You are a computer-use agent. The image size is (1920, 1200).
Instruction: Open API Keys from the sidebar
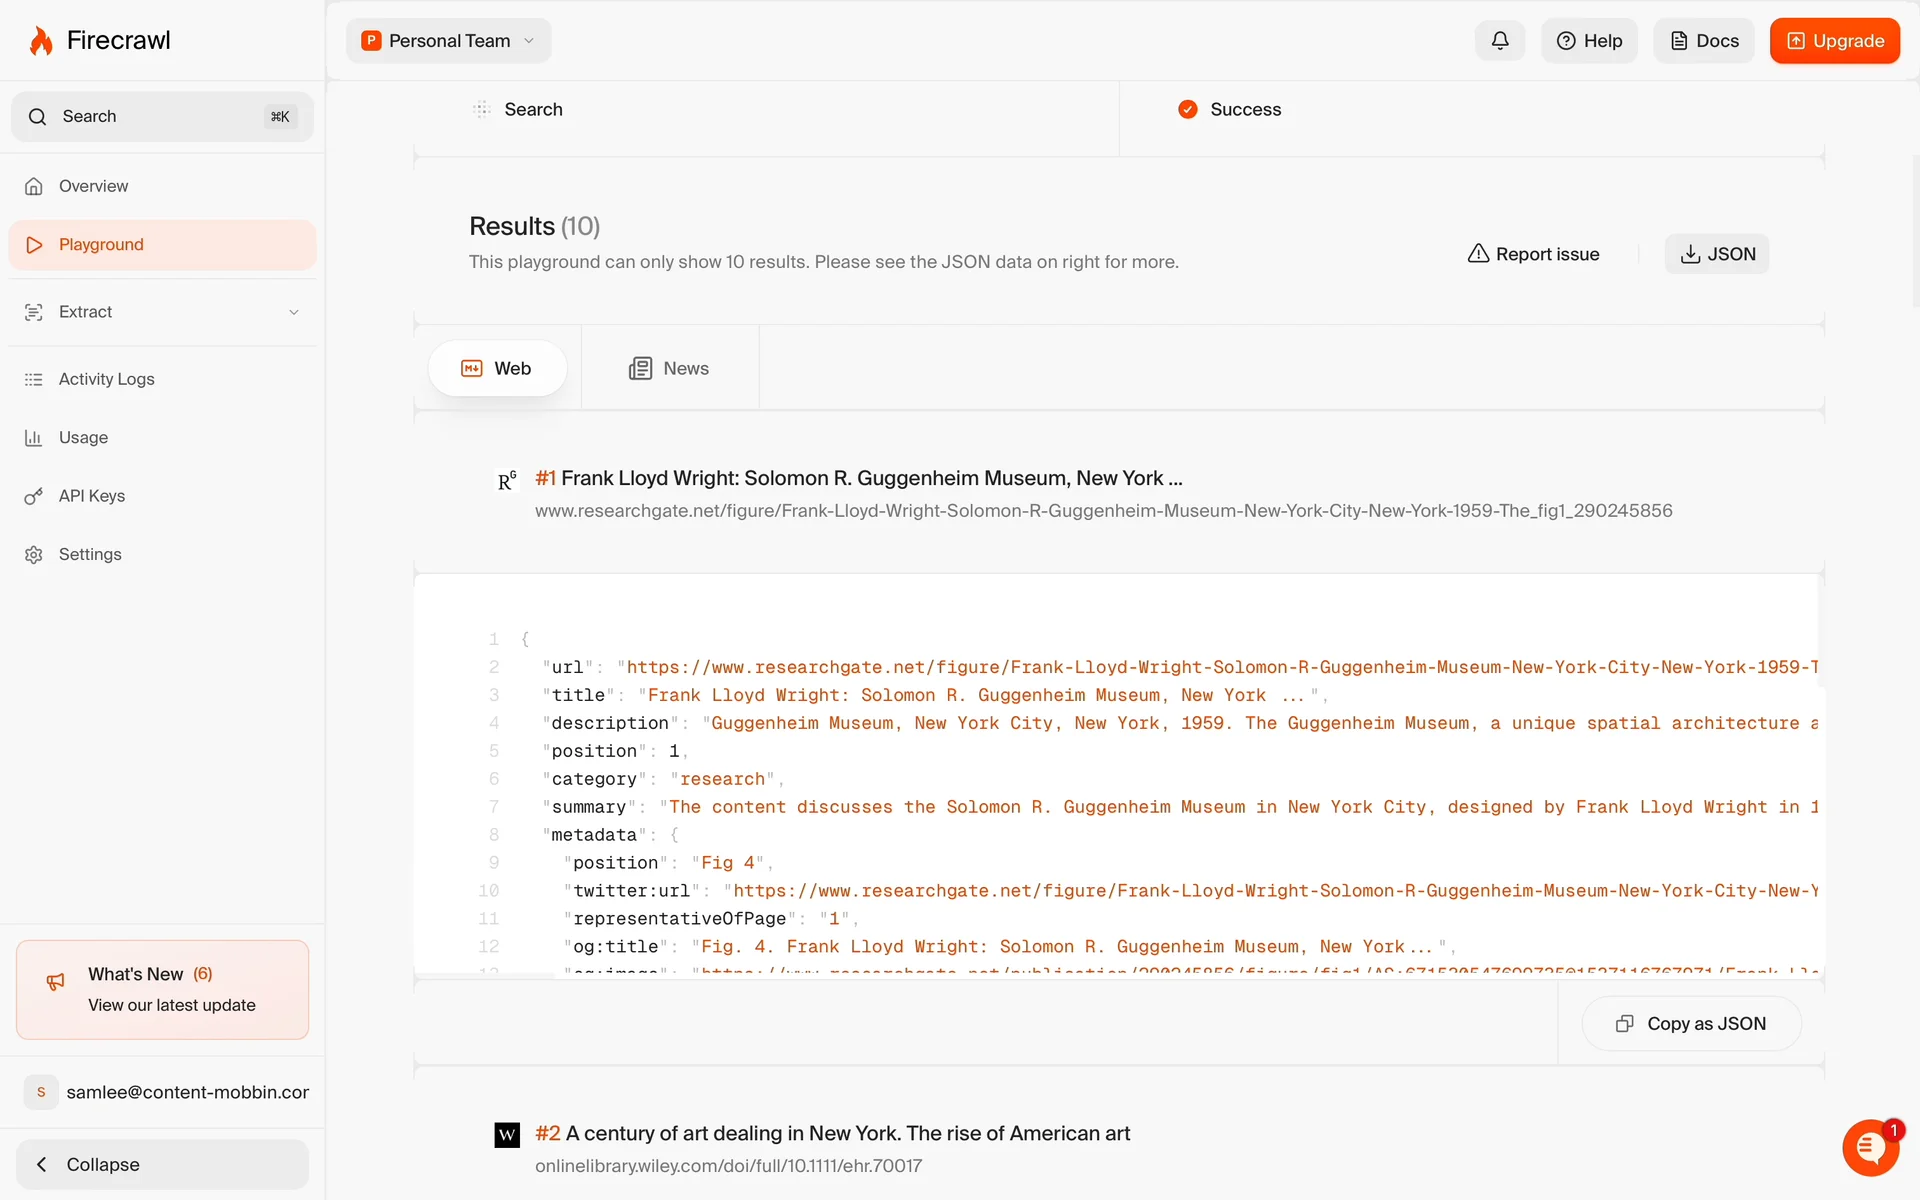(91, 496)
